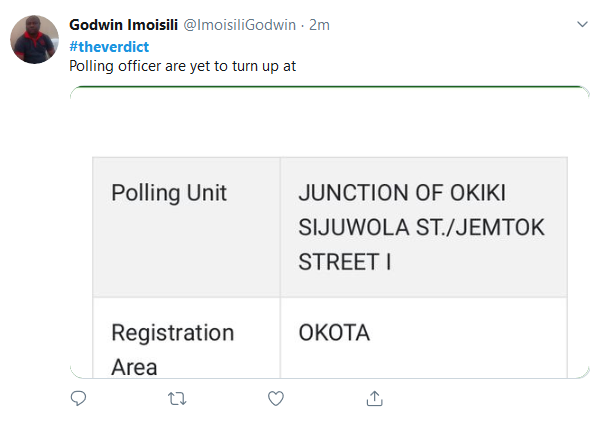Open Godwin Imoisili's profile picture
Viewport: 600px width, 422px height.
(x=34, y=40)
